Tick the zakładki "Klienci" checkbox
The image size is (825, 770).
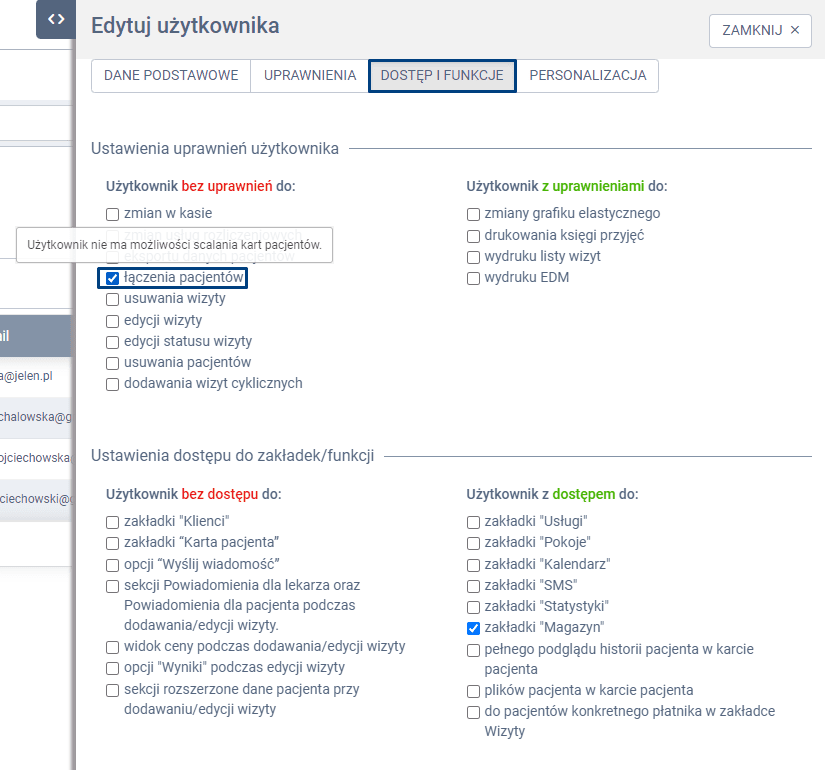click(113, 522)
